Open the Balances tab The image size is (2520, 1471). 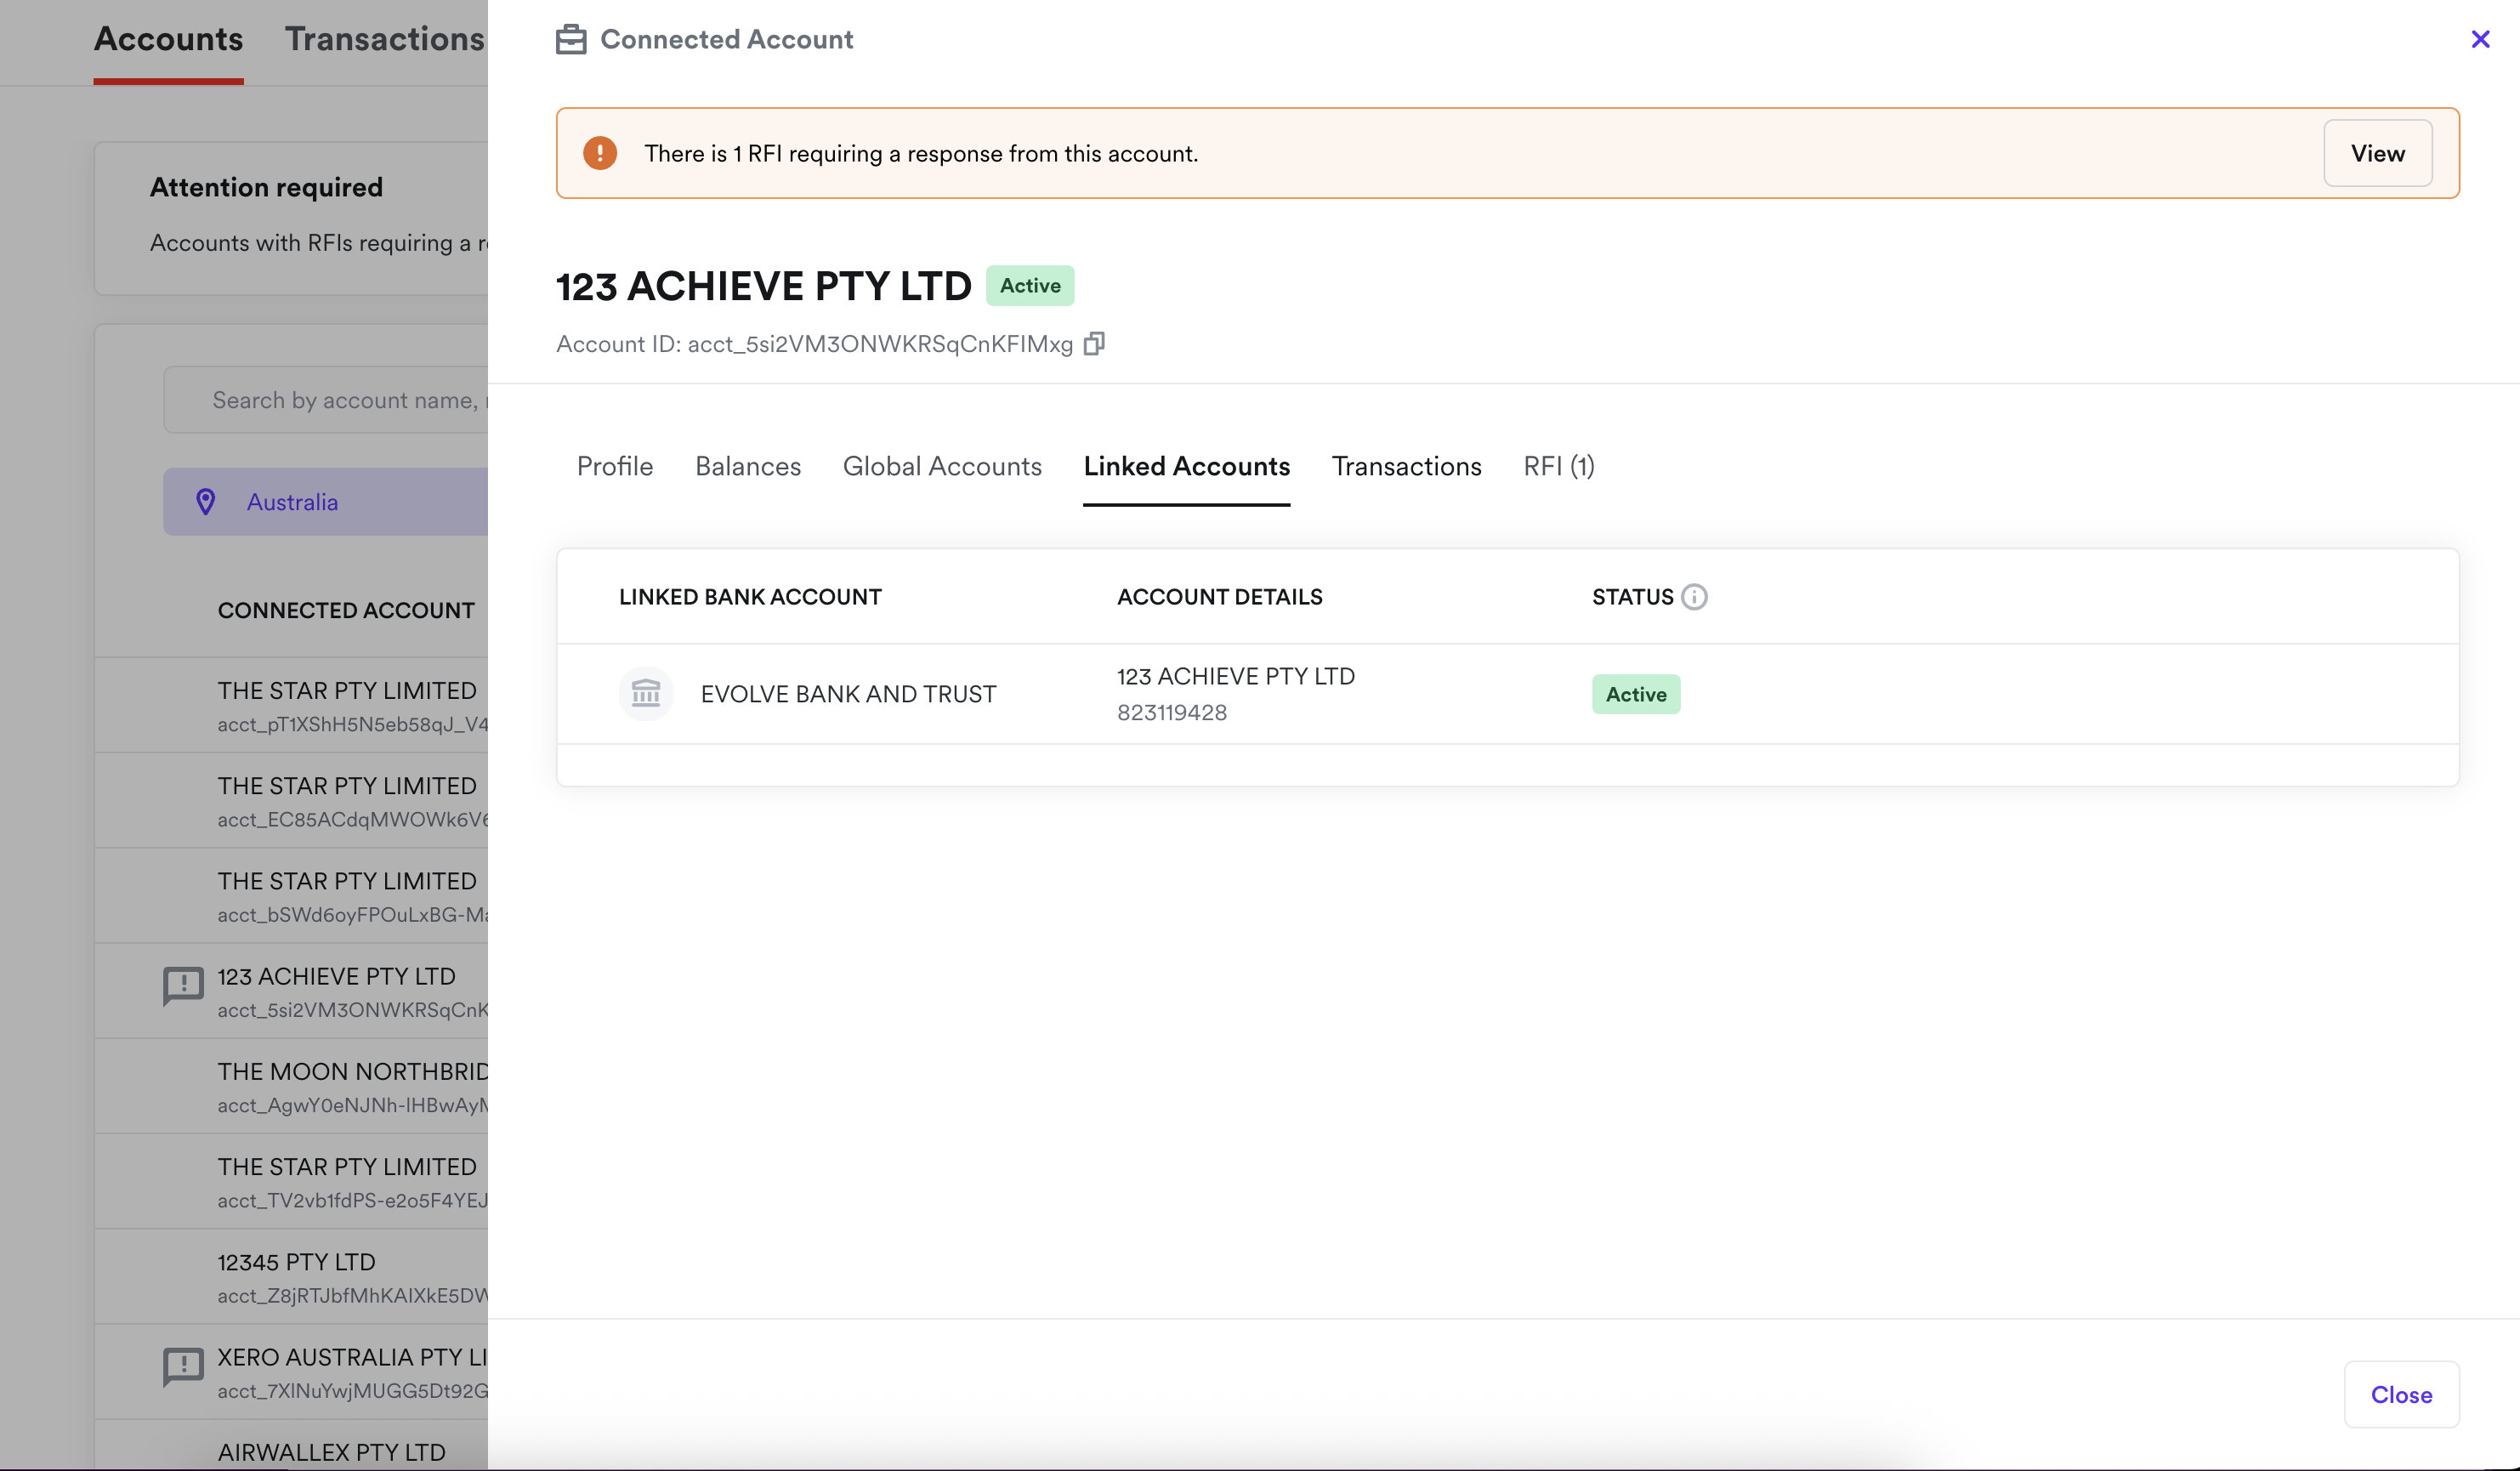[748, 466]
